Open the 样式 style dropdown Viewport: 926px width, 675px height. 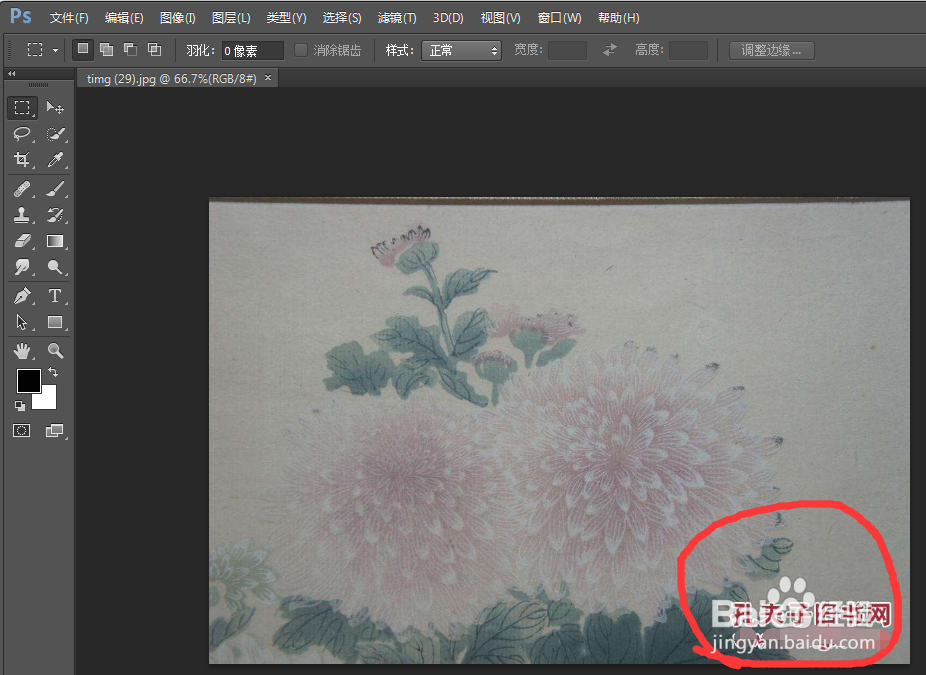pos(461,51)
